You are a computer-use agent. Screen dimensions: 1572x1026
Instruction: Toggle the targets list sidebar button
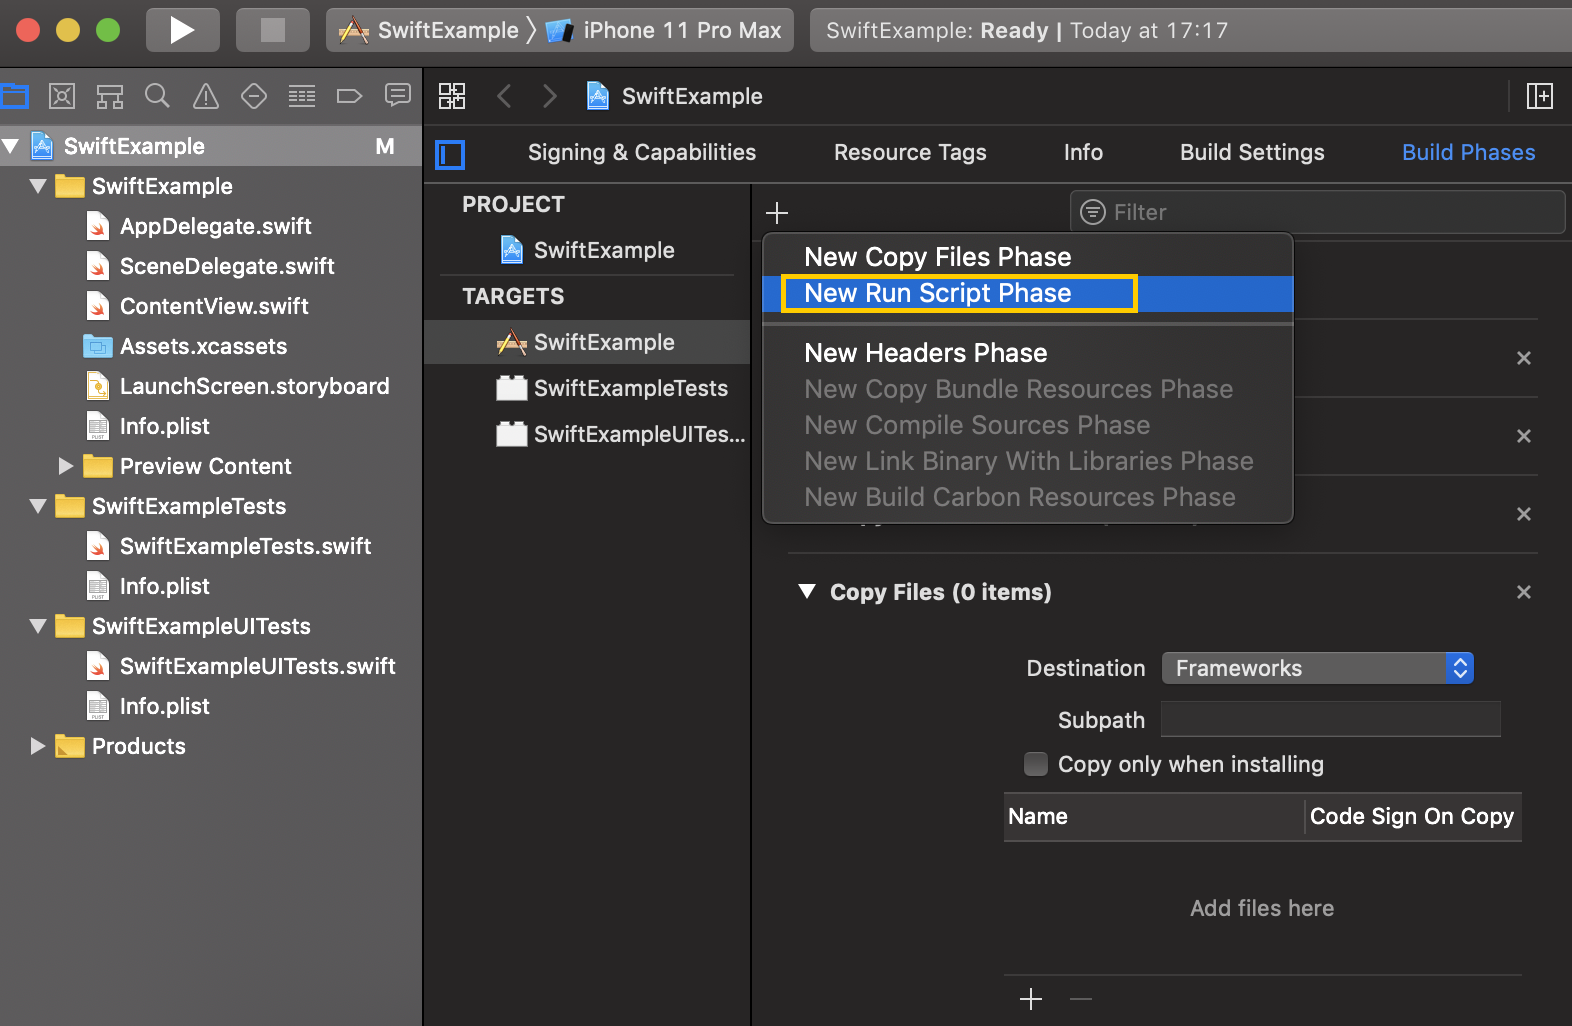click(450, 154)
